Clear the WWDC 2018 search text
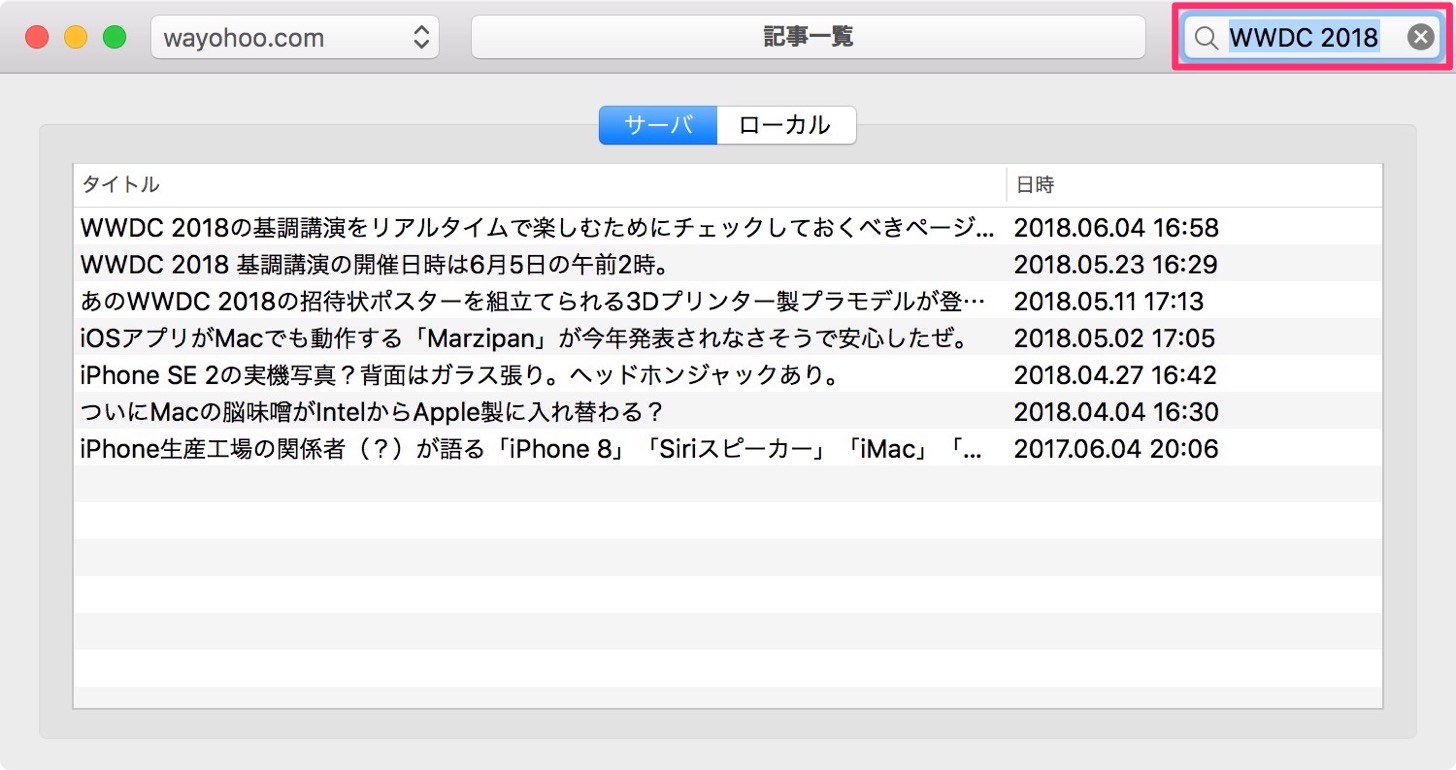The width and height of the screenshot is (1456, 770). pyautogui.click(x=1420, y=38)
